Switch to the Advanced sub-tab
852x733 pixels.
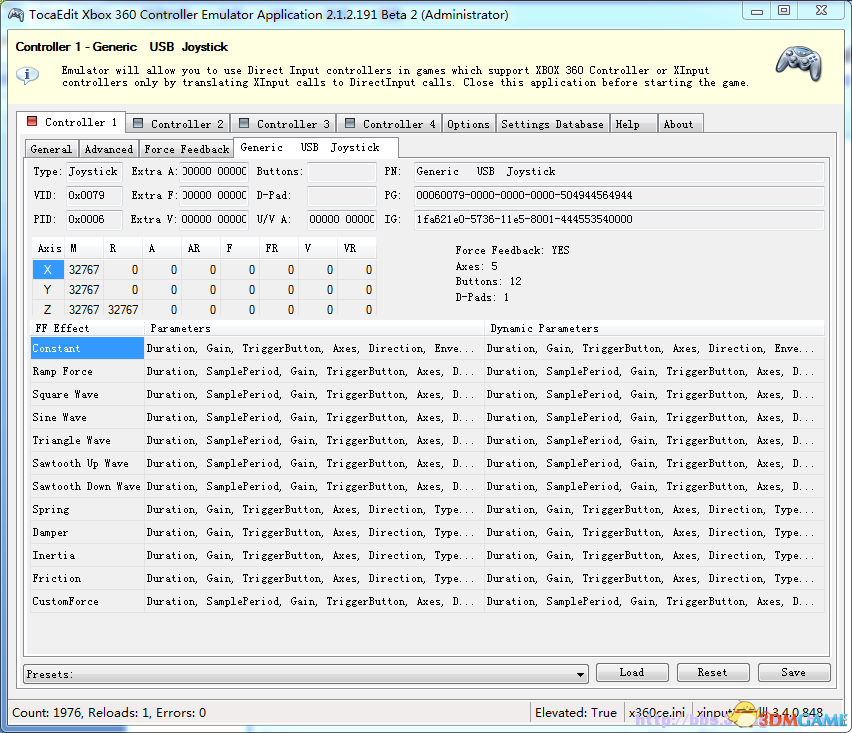109,148
